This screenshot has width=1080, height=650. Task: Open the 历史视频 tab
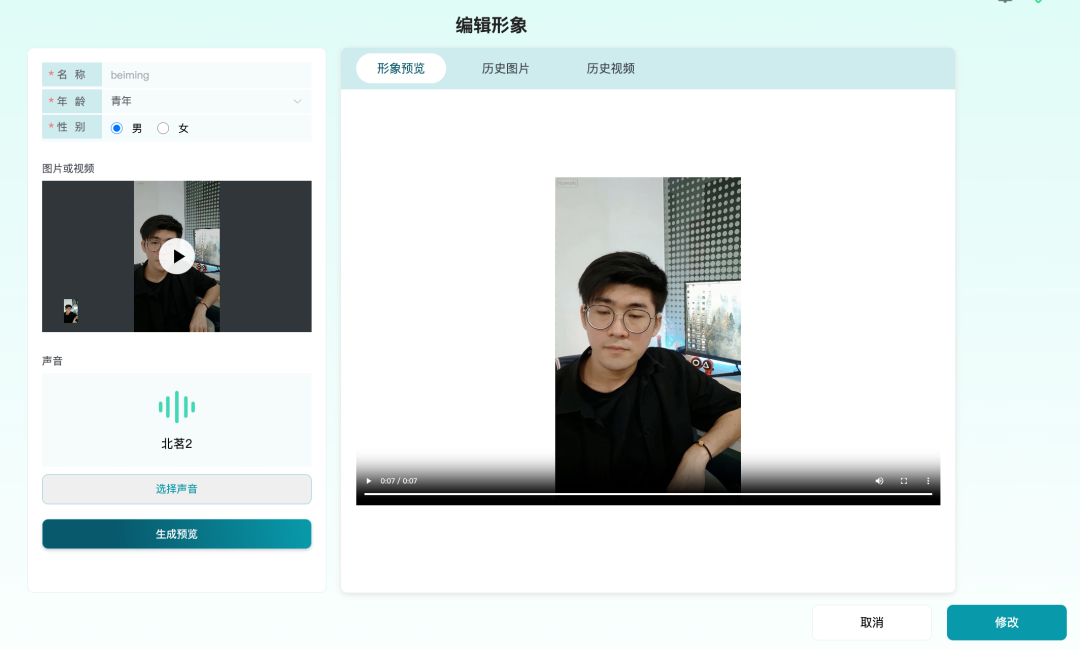[611, 69]
